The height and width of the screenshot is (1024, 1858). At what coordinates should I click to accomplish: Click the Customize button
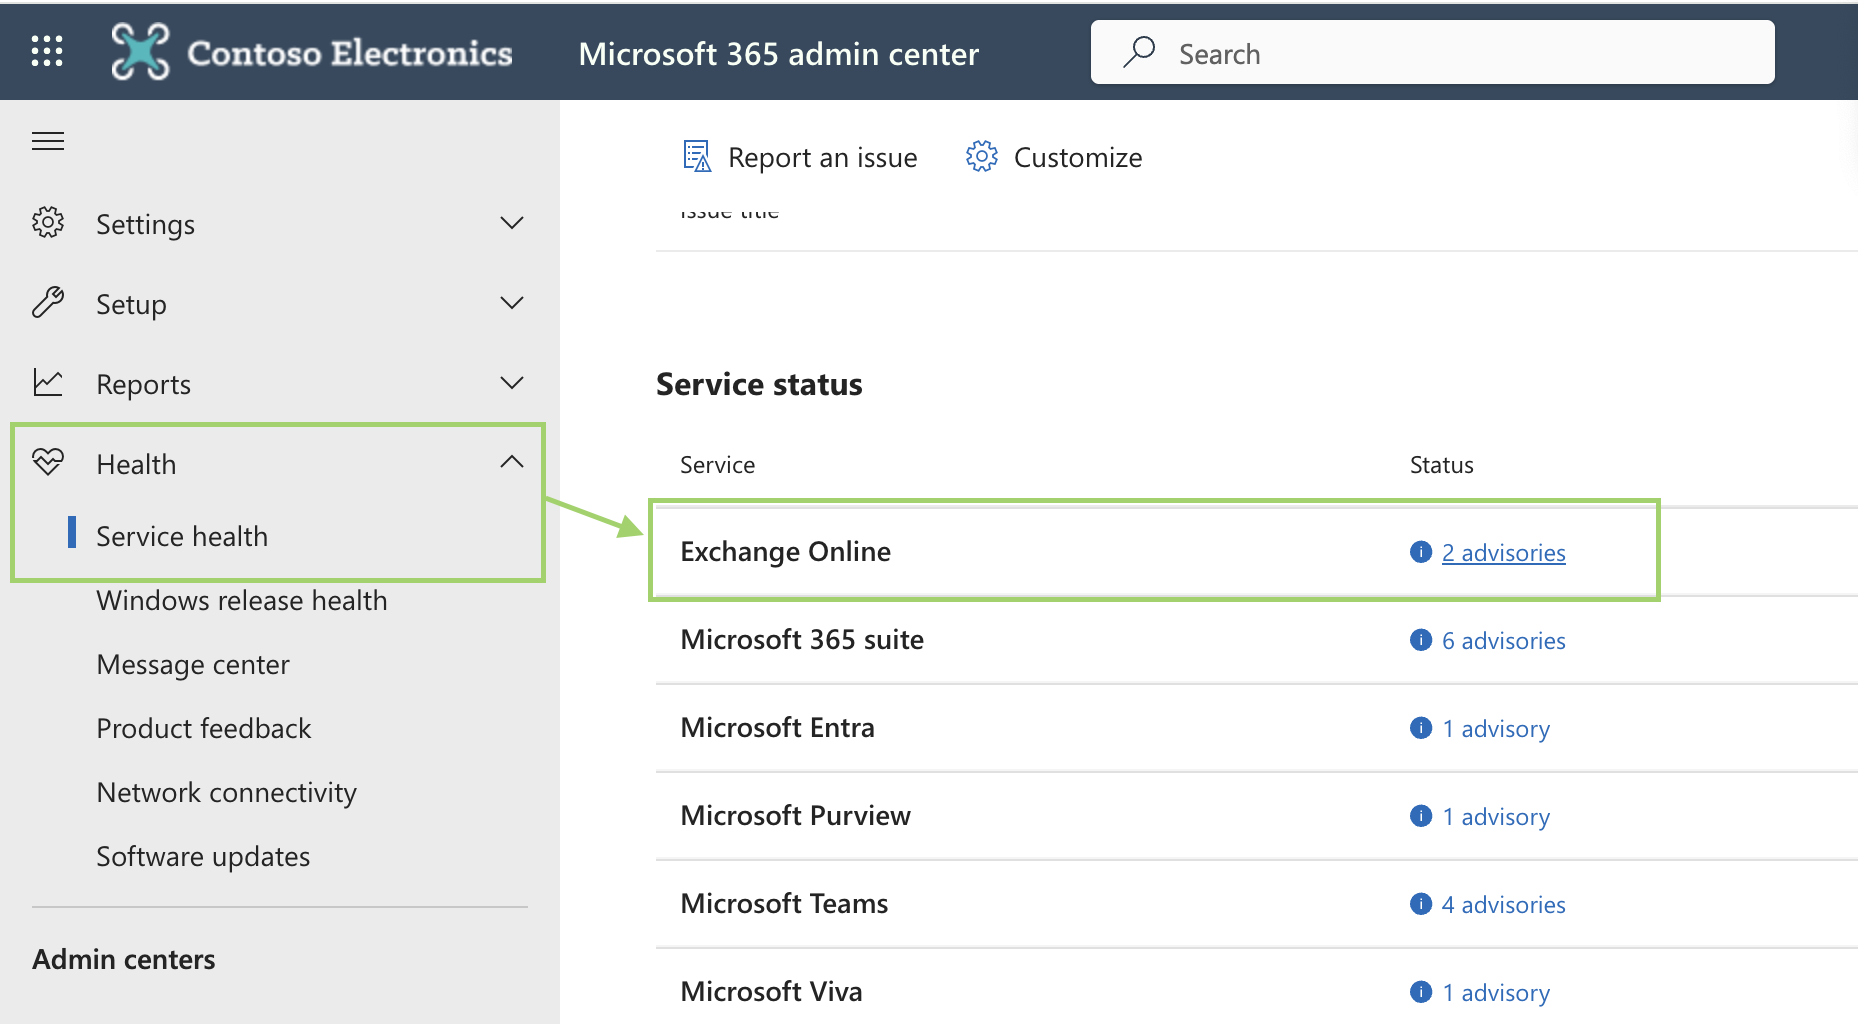1054,157
